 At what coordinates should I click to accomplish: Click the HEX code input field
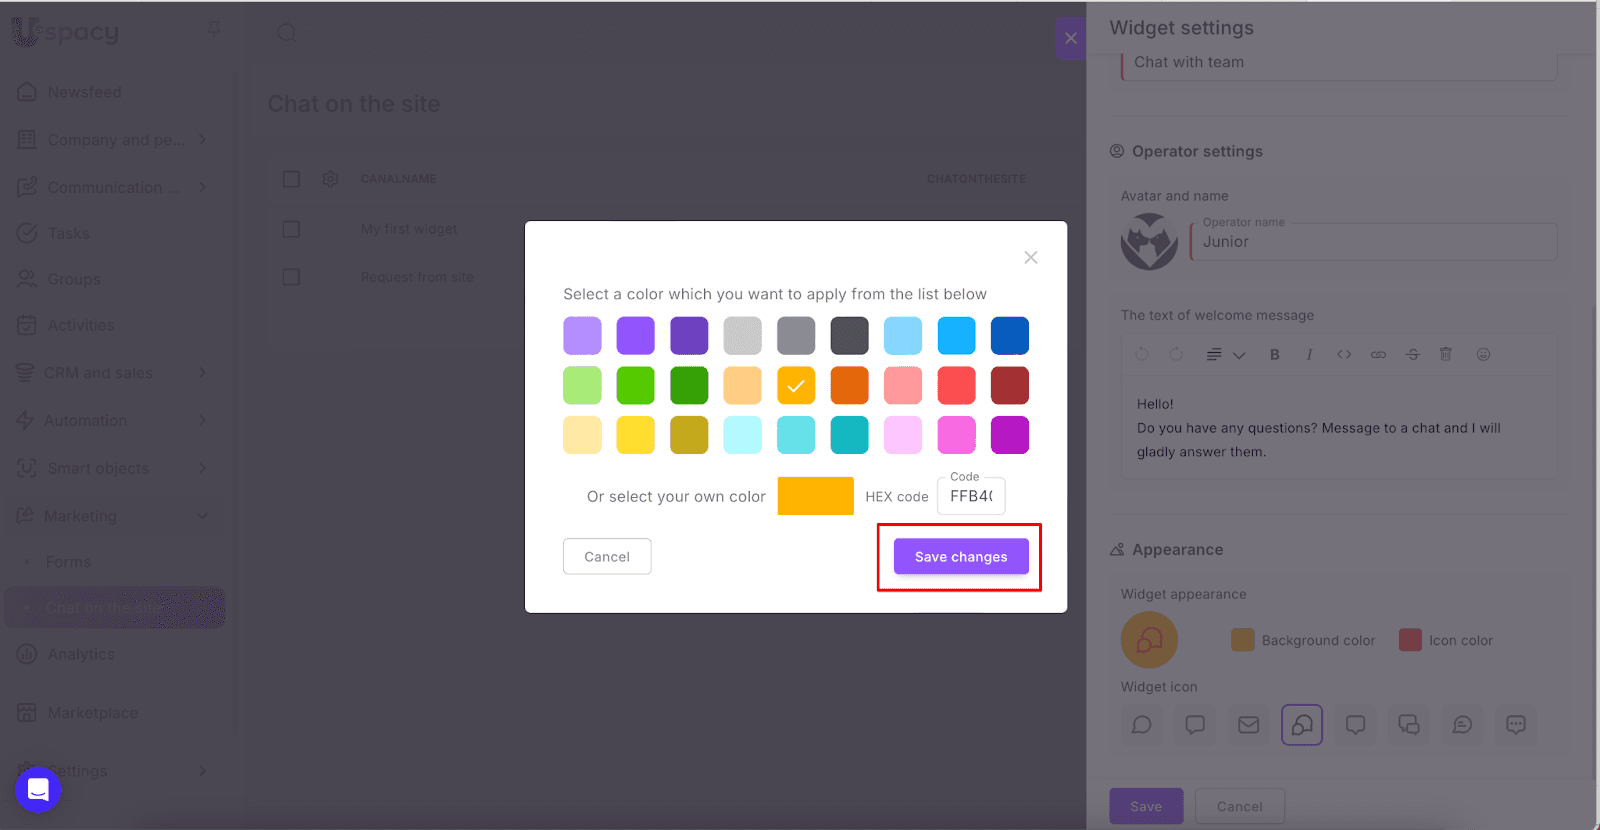971,496
